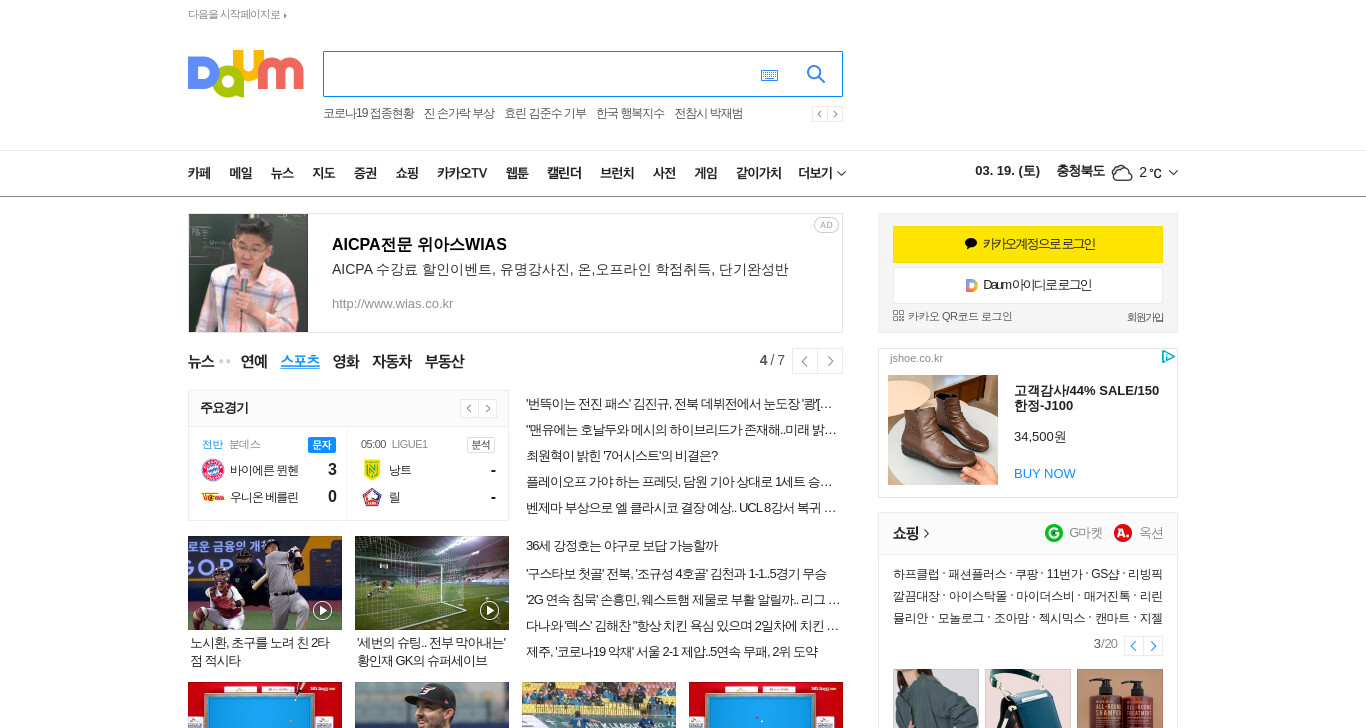Switch to the 부동산 tab
The width and height of the screenshot is (1366, 728).
[444, 361]
